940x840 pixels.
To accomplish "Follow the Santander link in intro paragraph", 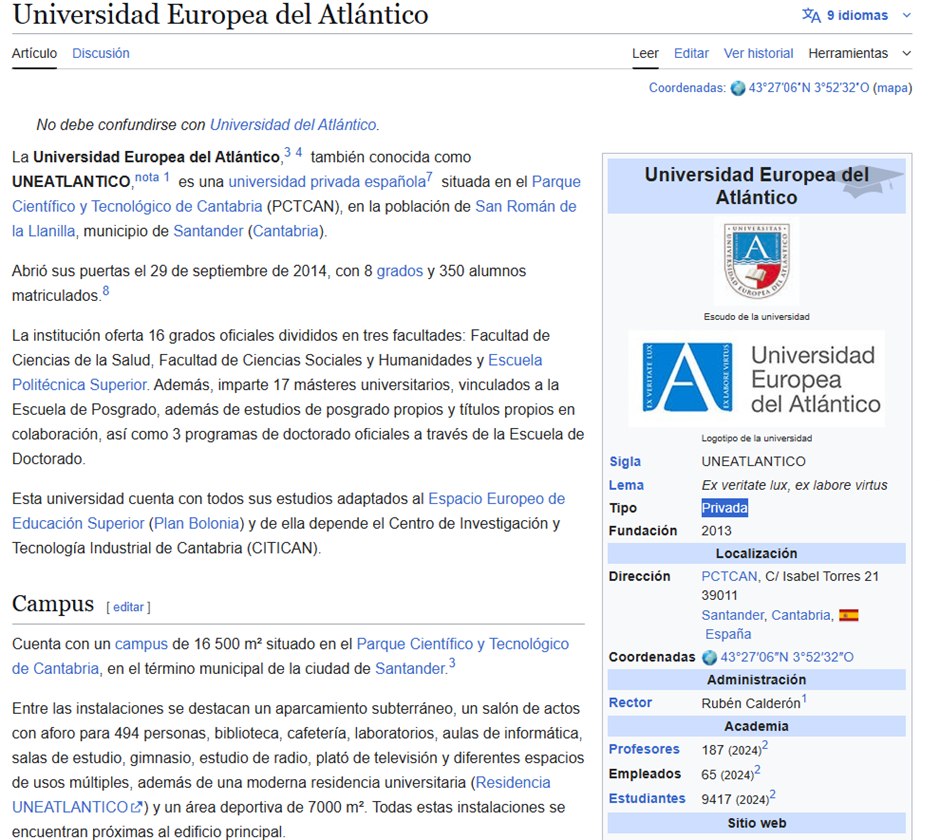I will pyautogui.click(x=208, y=231).
